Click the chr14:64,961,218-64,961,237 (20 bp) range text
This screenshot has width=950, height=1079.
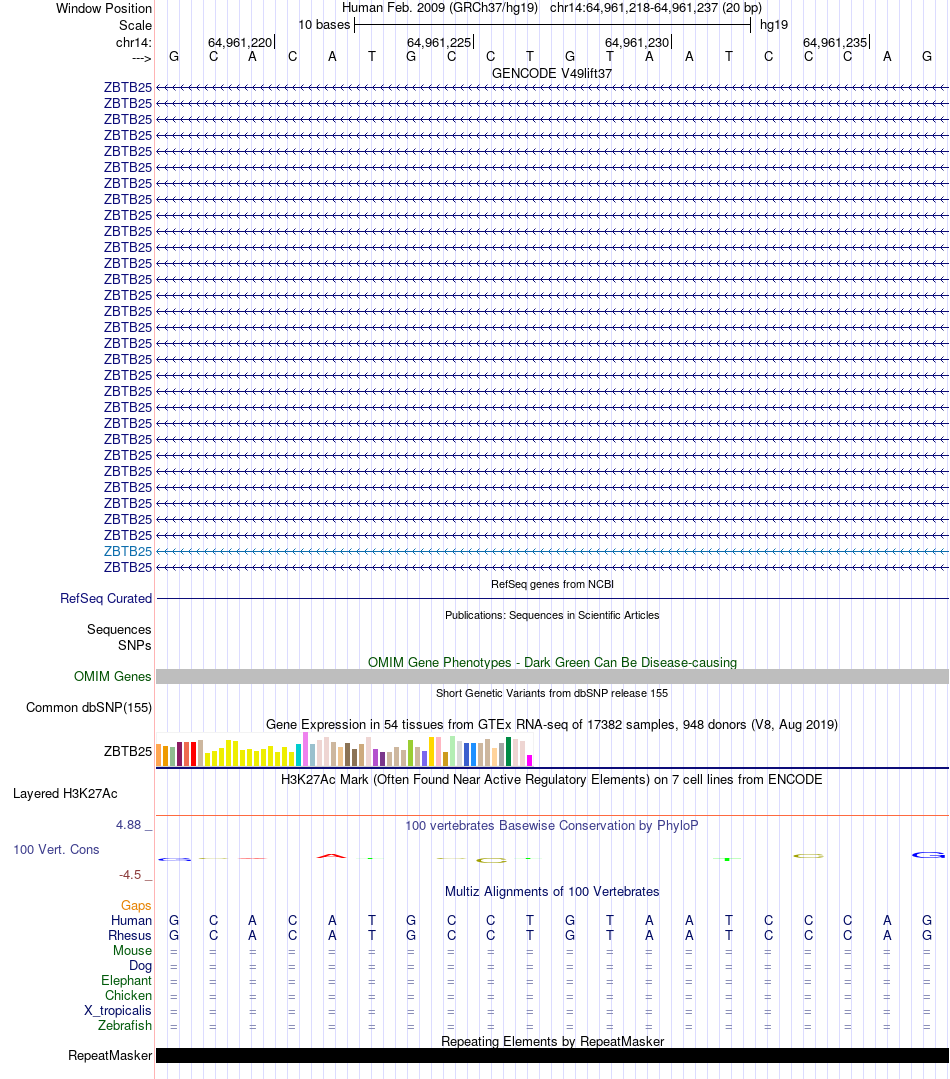pyautogui.click(x=656, y=8)
